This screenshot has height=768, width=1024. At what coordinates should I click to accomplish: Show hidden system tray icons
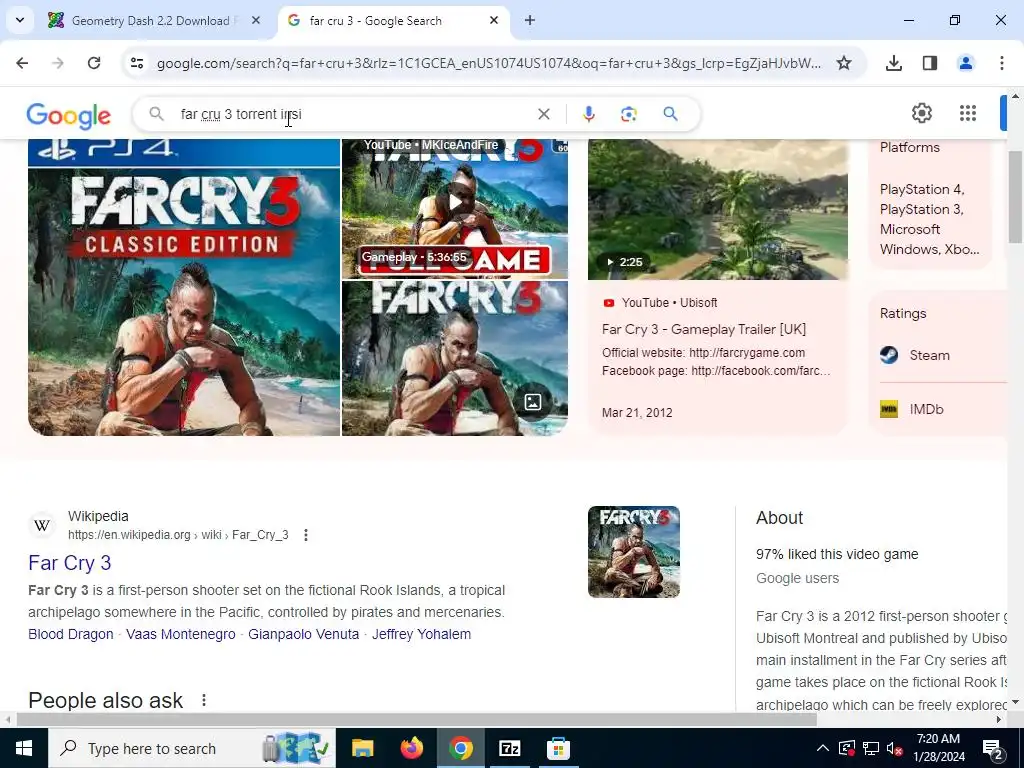point(823,748)
